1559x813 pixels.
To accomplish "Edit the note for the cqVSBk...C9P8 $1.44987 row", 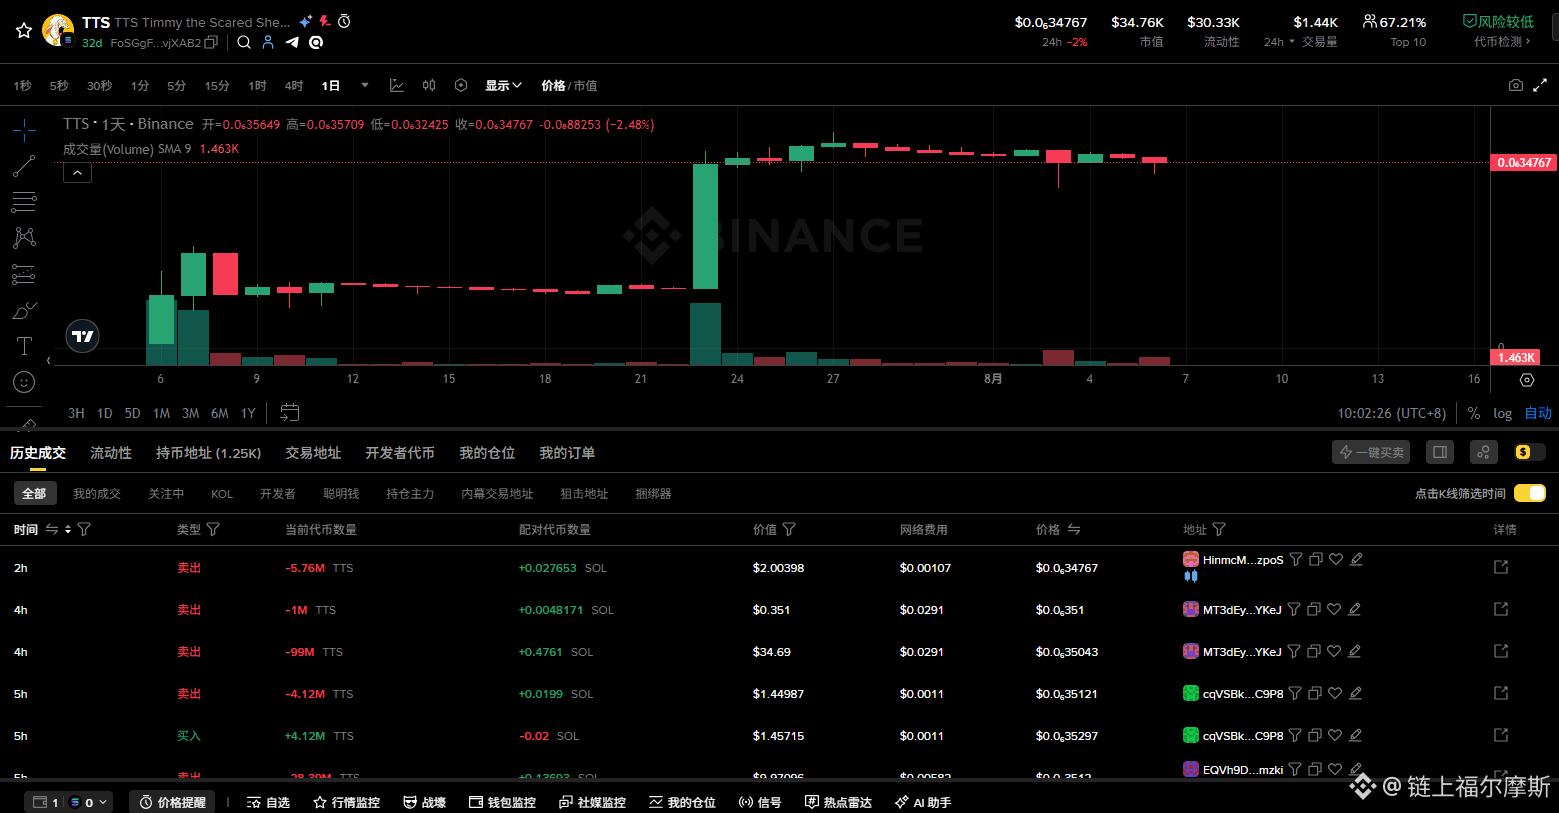I will click(1355, 693).
